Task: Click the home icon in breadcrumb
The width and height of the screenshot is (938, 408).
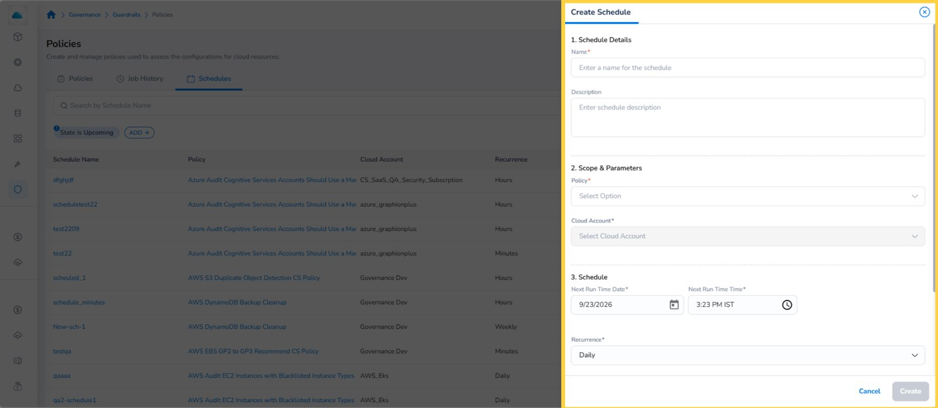Action: [51, 14]
